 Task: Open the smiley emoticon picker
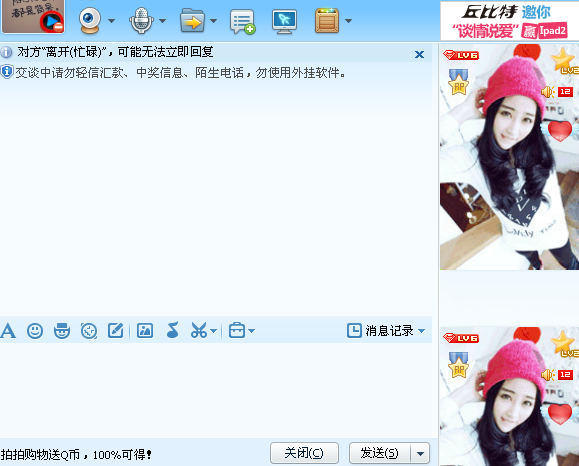click(x=35, y=330)
